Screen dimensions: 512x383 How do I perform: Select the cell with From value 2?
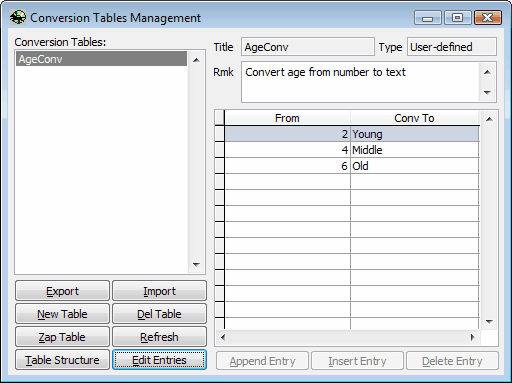click(287, 134)
